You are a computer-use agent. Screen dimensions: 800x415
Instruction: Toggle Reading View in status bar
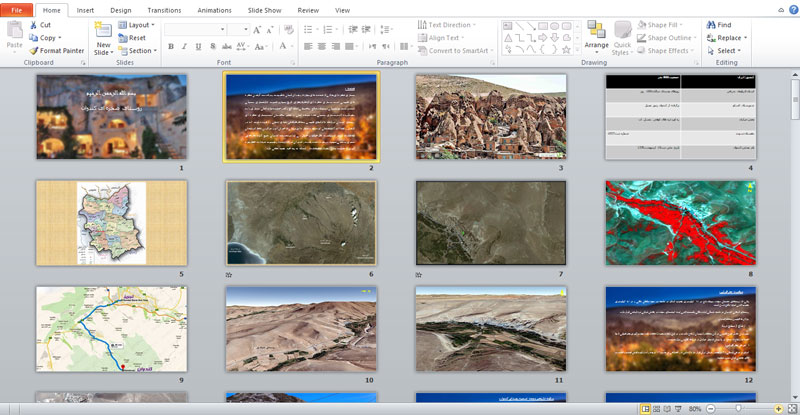(x=668, y=409)
